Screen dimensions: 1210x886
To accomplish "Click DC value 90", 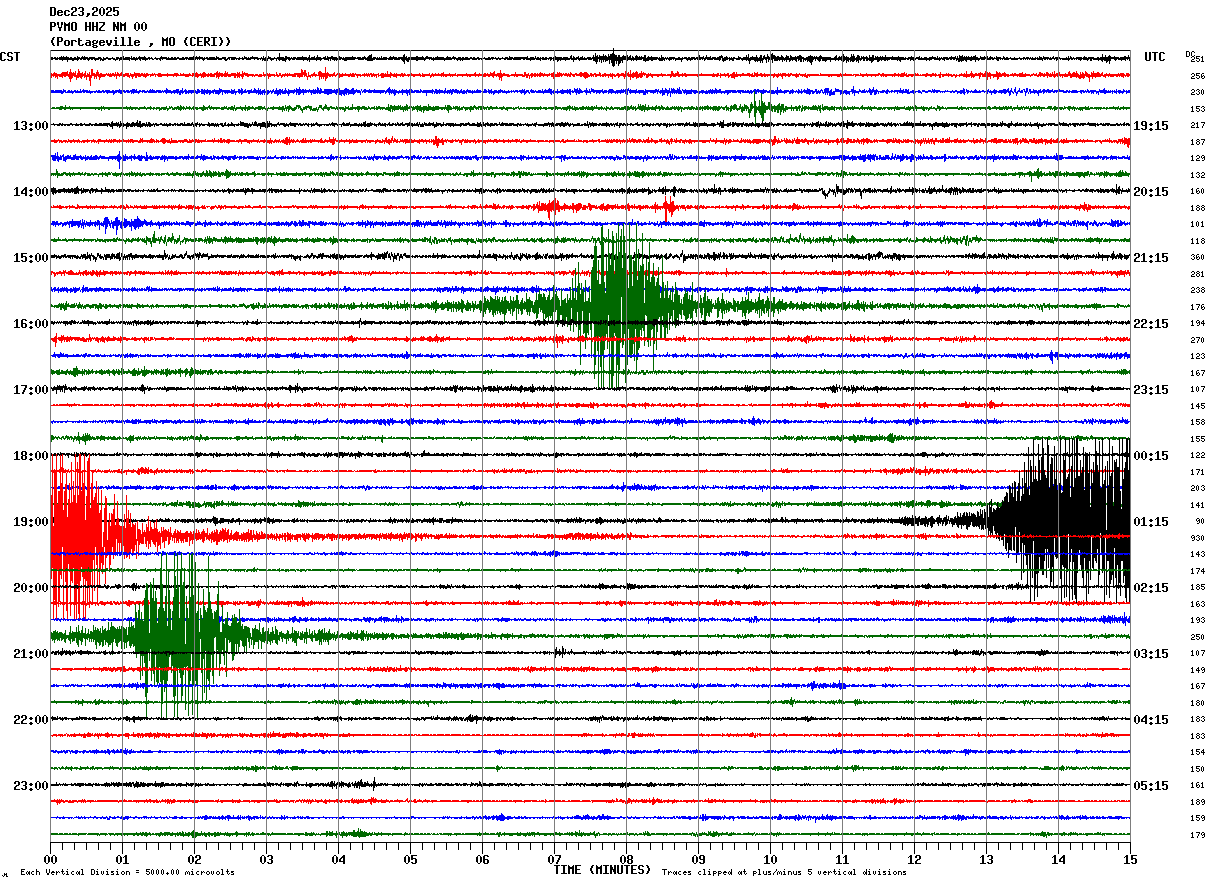I will coord(1199,522).
